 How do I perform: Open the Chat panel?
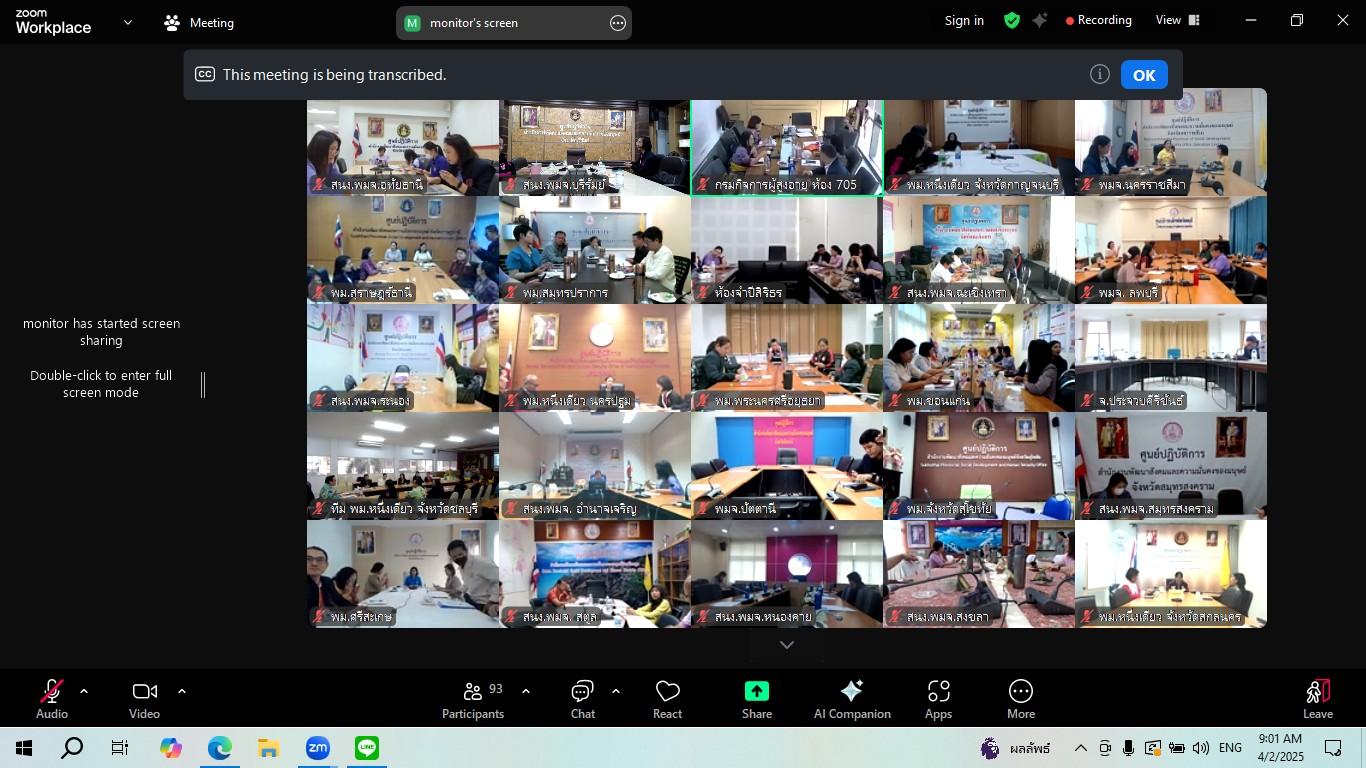click(582, 698)
